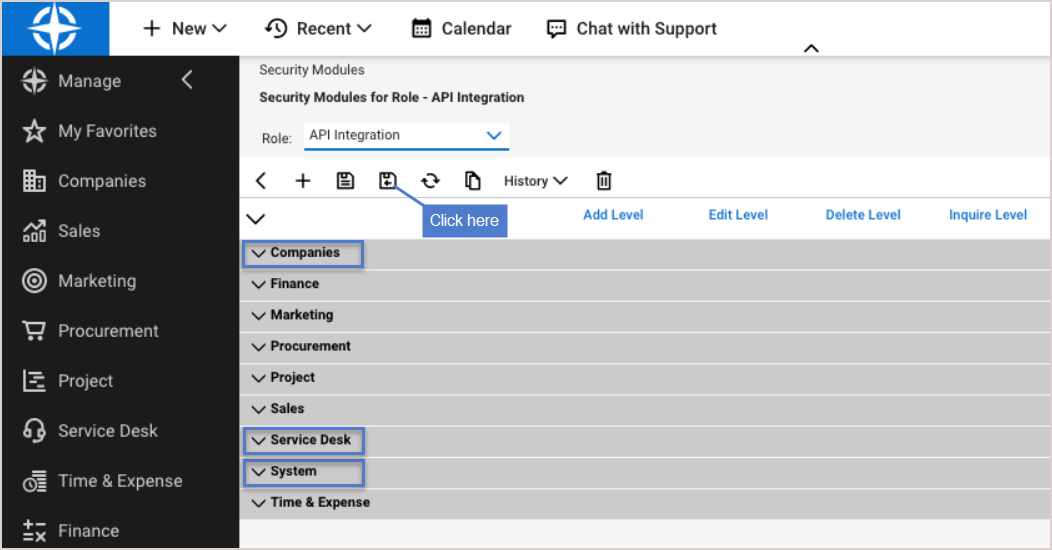
Task: Click the Add Level column header
Action: click(613, 215)
